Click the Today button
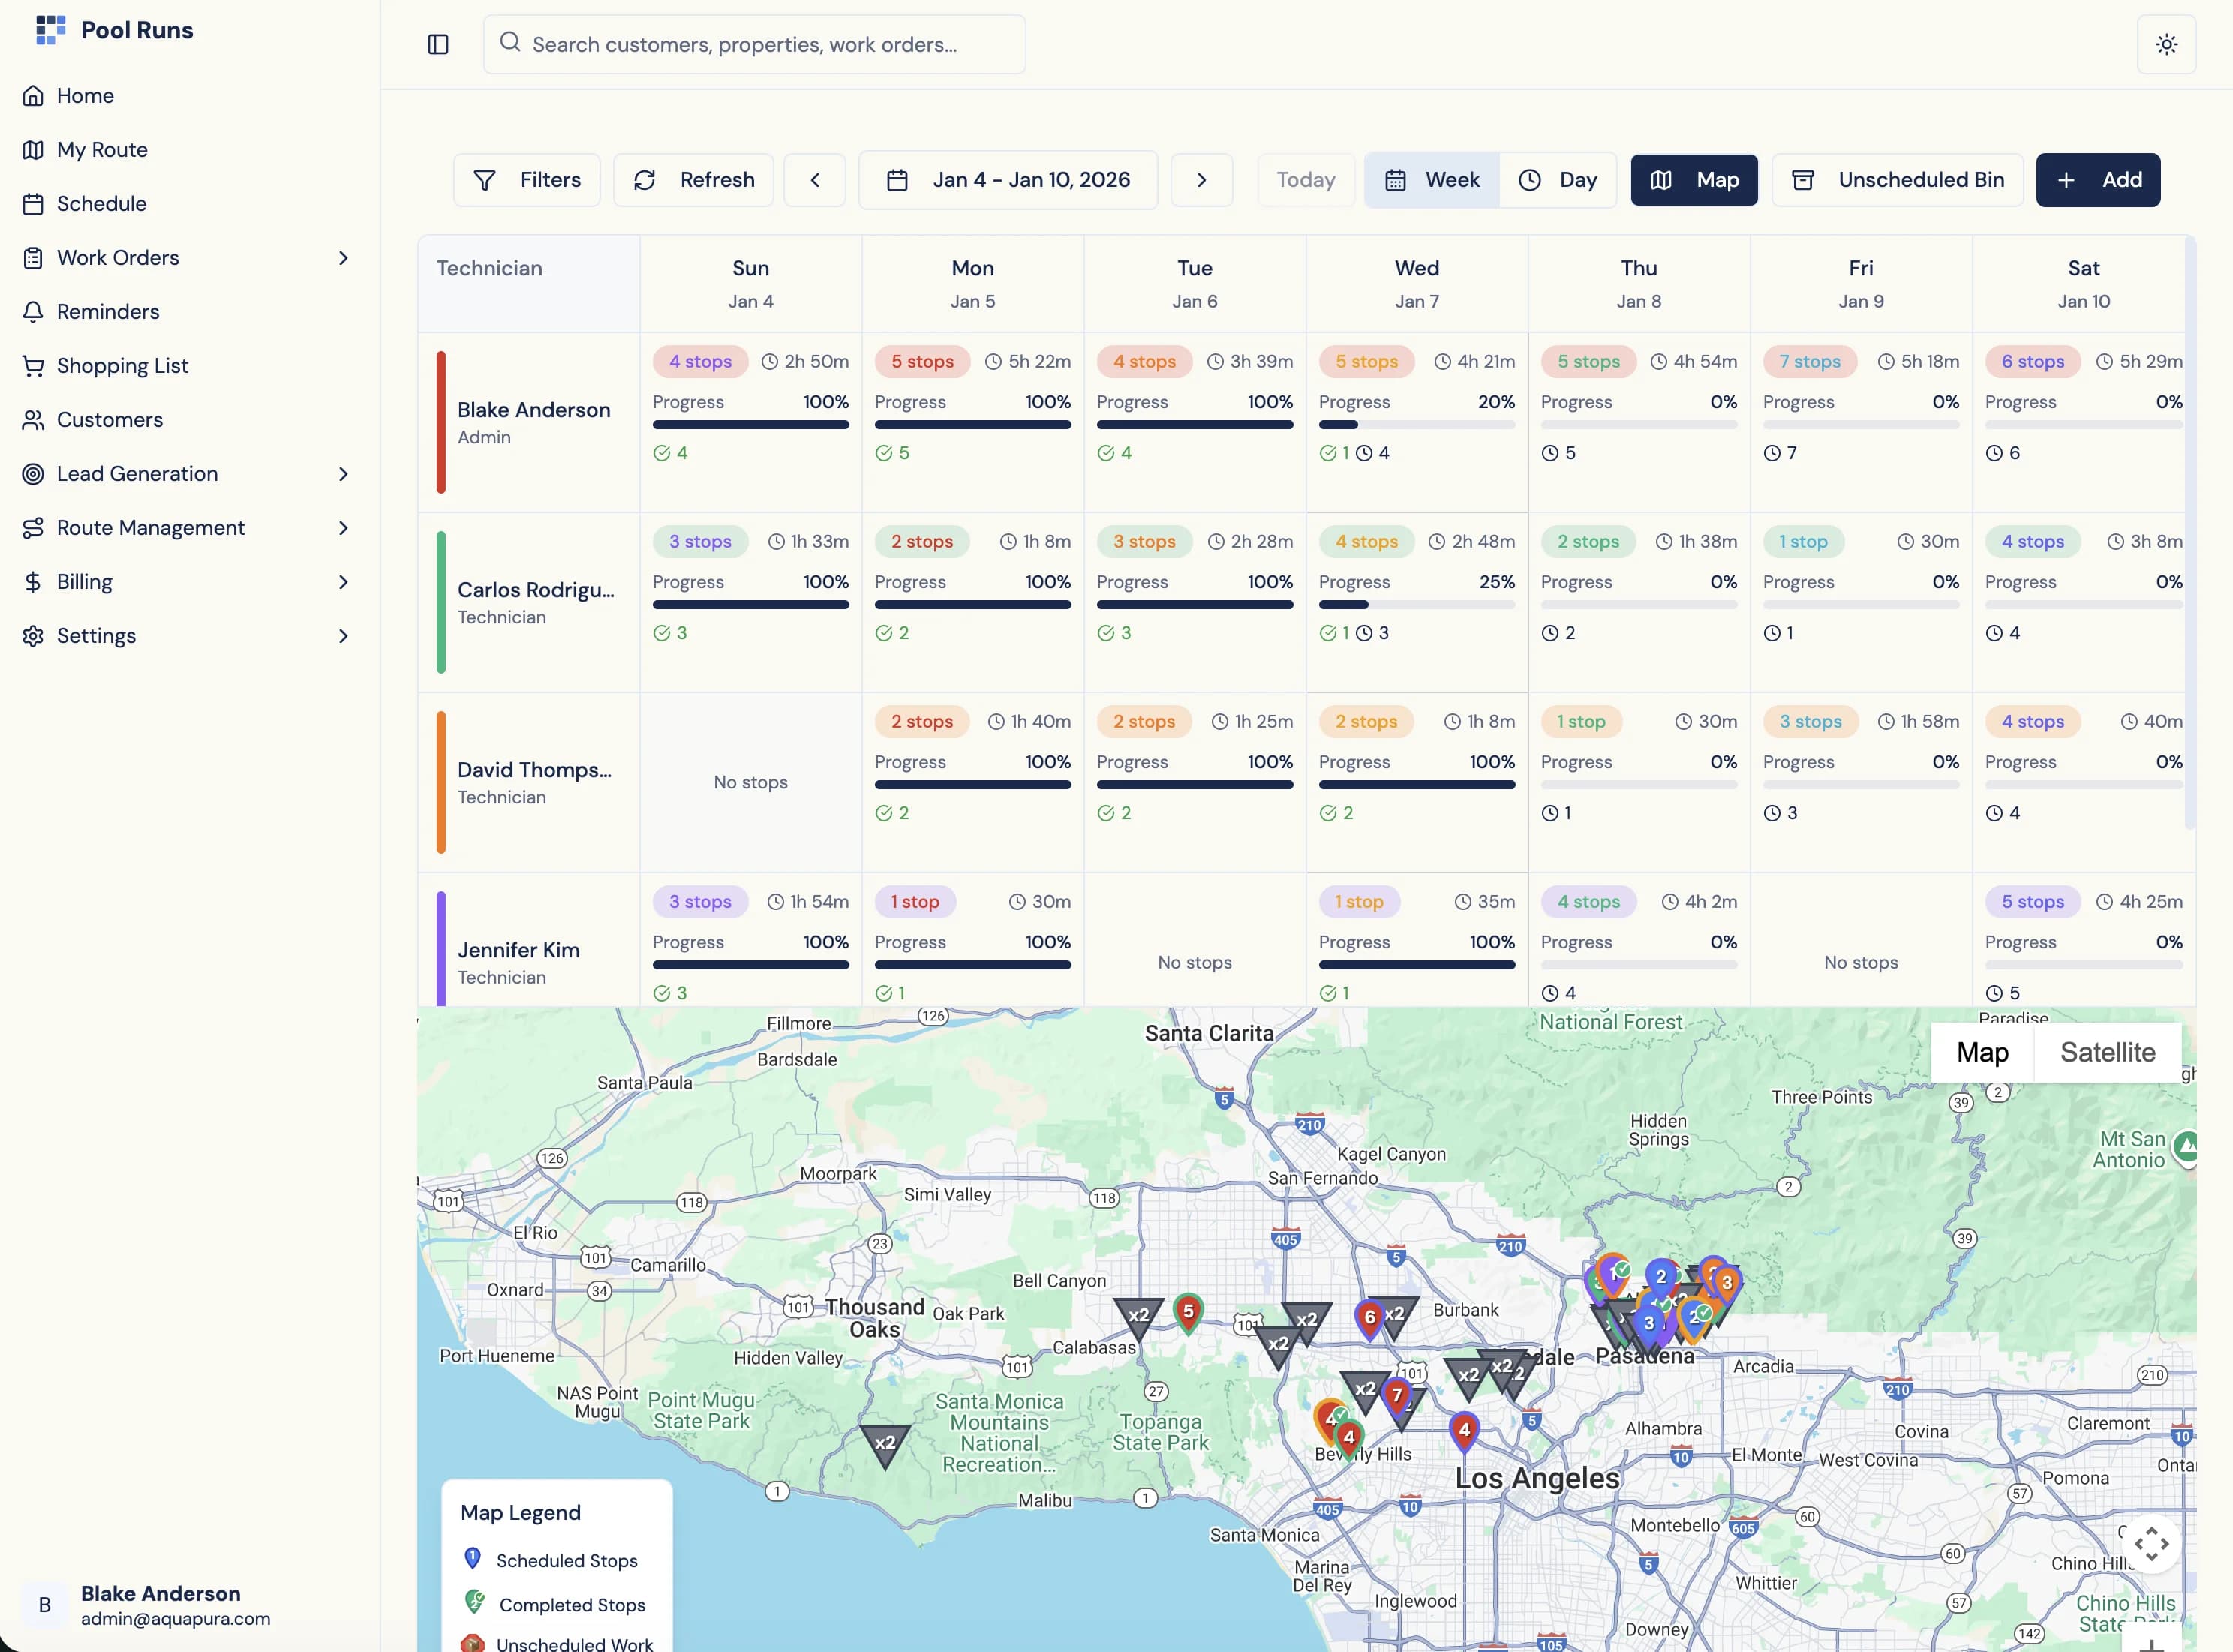The height and width of the screenshot is (1652, 2233). click(x=1306, y=180)
